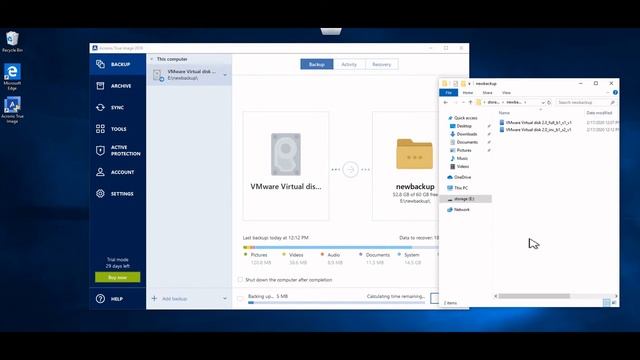Open the Tools section in Acronis sidebar
The width and height of the screenshot is (640, 360).
[118, 129]
